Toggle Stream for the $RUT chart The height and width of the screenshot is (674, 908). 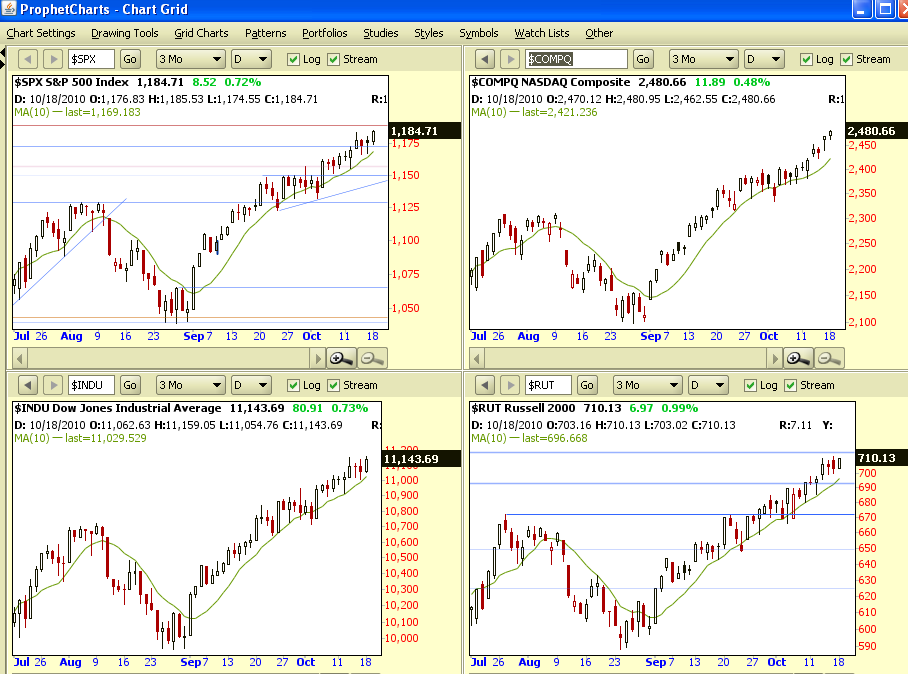point(790,385)
